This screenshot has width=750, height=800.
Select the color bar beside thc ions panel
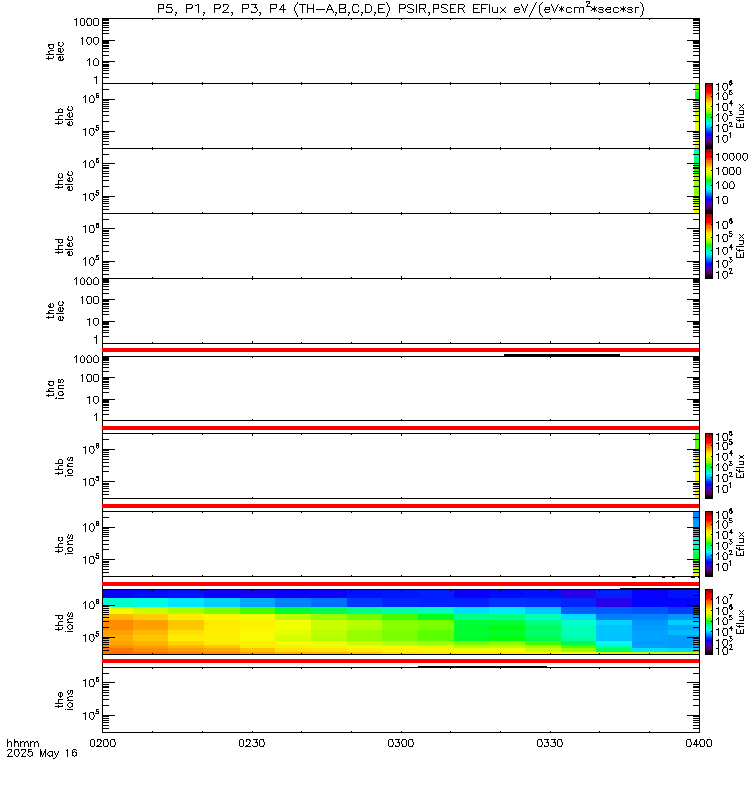pos(709,544)
